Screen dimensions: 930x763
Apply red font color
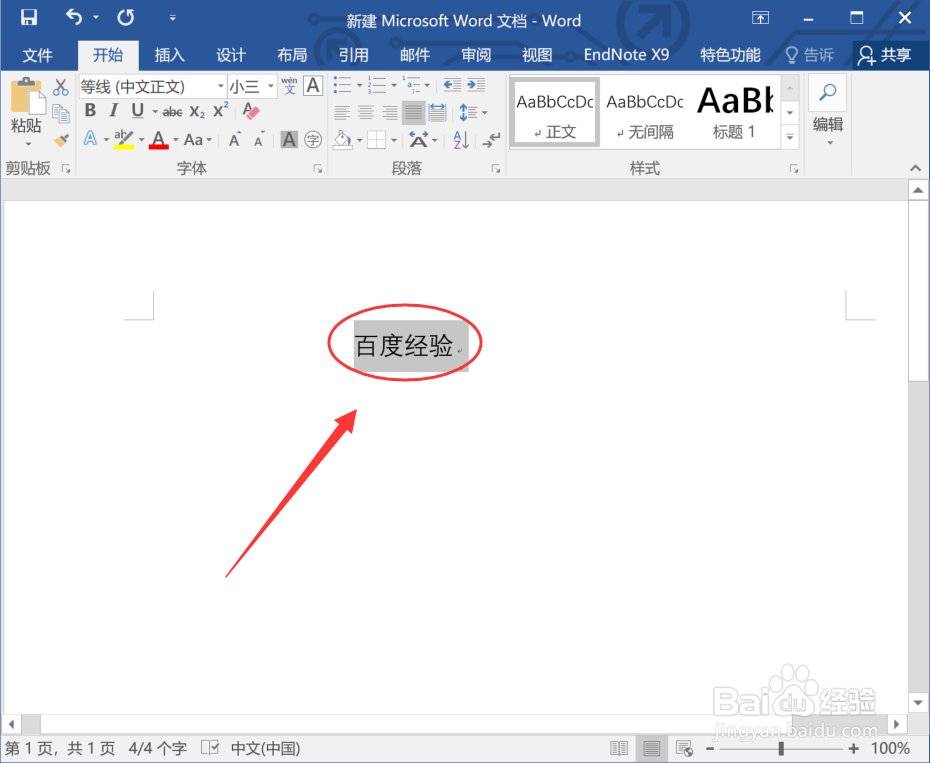tap(158, 140)
